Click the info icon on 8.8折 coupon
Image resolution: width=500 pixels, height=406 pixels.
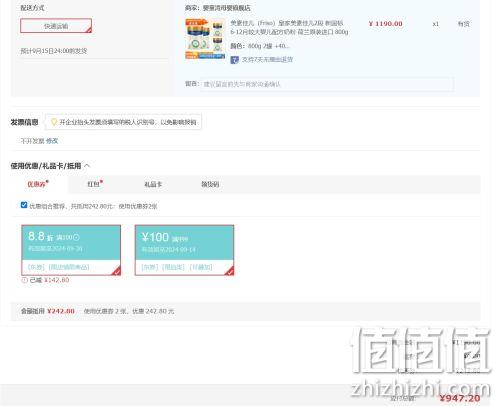[76, 237]
